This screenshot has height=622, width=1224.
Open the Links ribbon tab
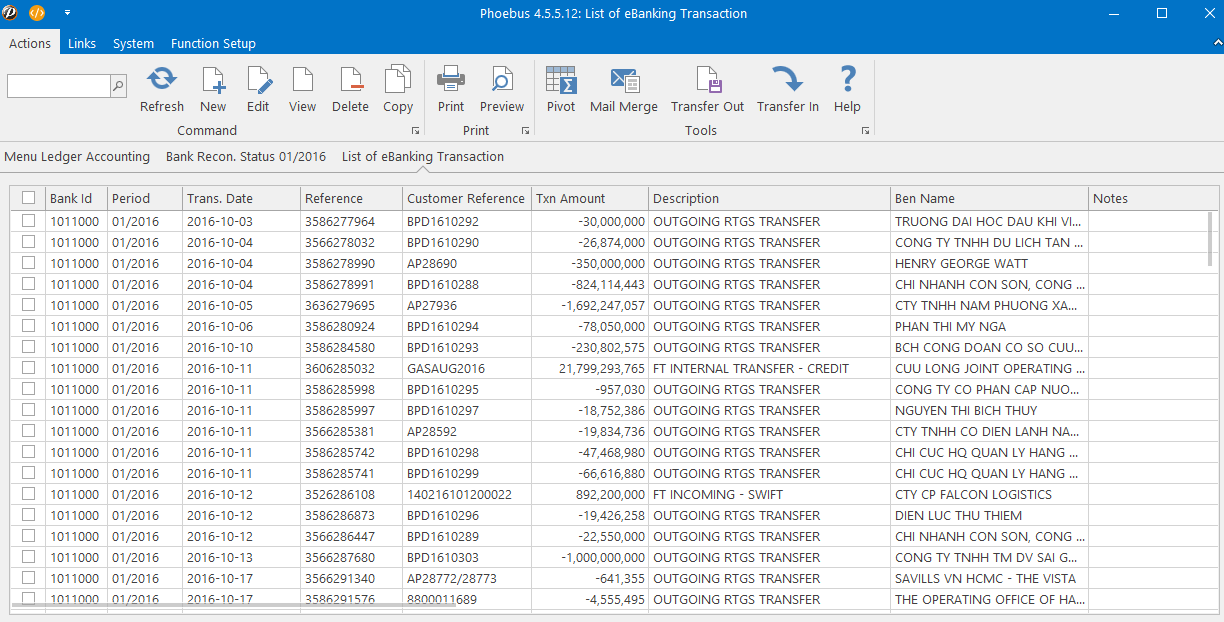pyautogui.click(x=82, y=43)
